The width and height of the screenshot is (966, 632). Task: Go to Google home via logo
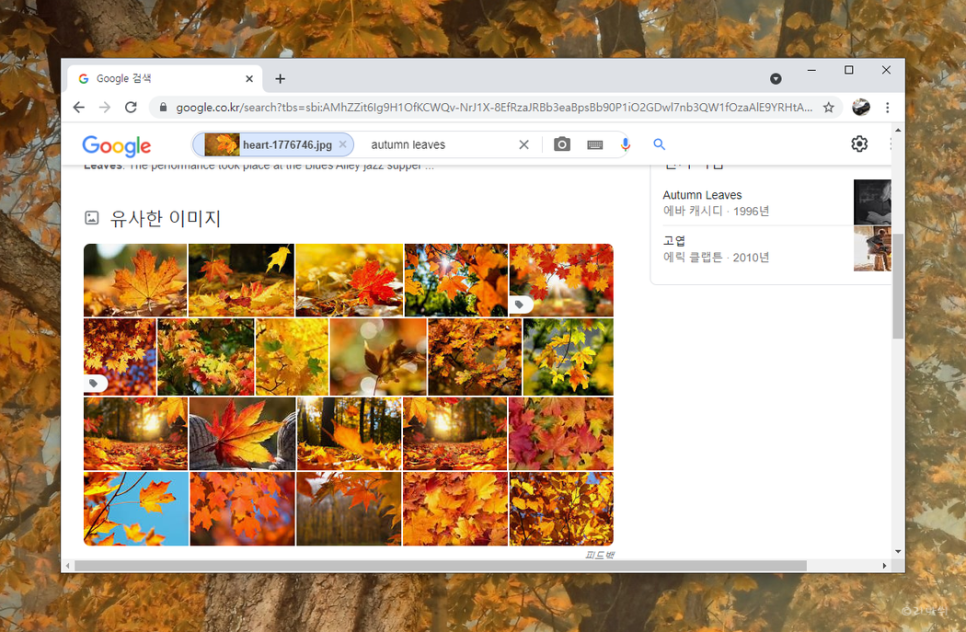(x=116, y=145)
